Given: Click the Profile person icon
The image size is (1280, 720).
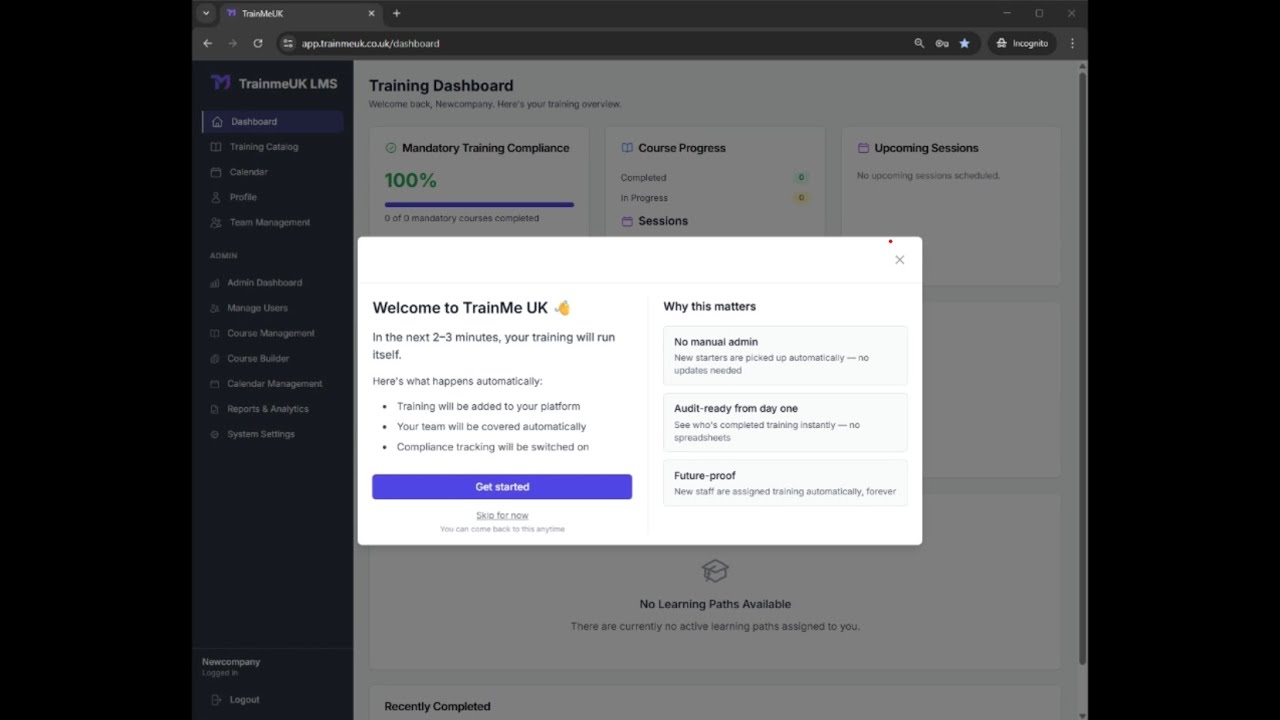Looking at the screenshot, I should point(216,197).
